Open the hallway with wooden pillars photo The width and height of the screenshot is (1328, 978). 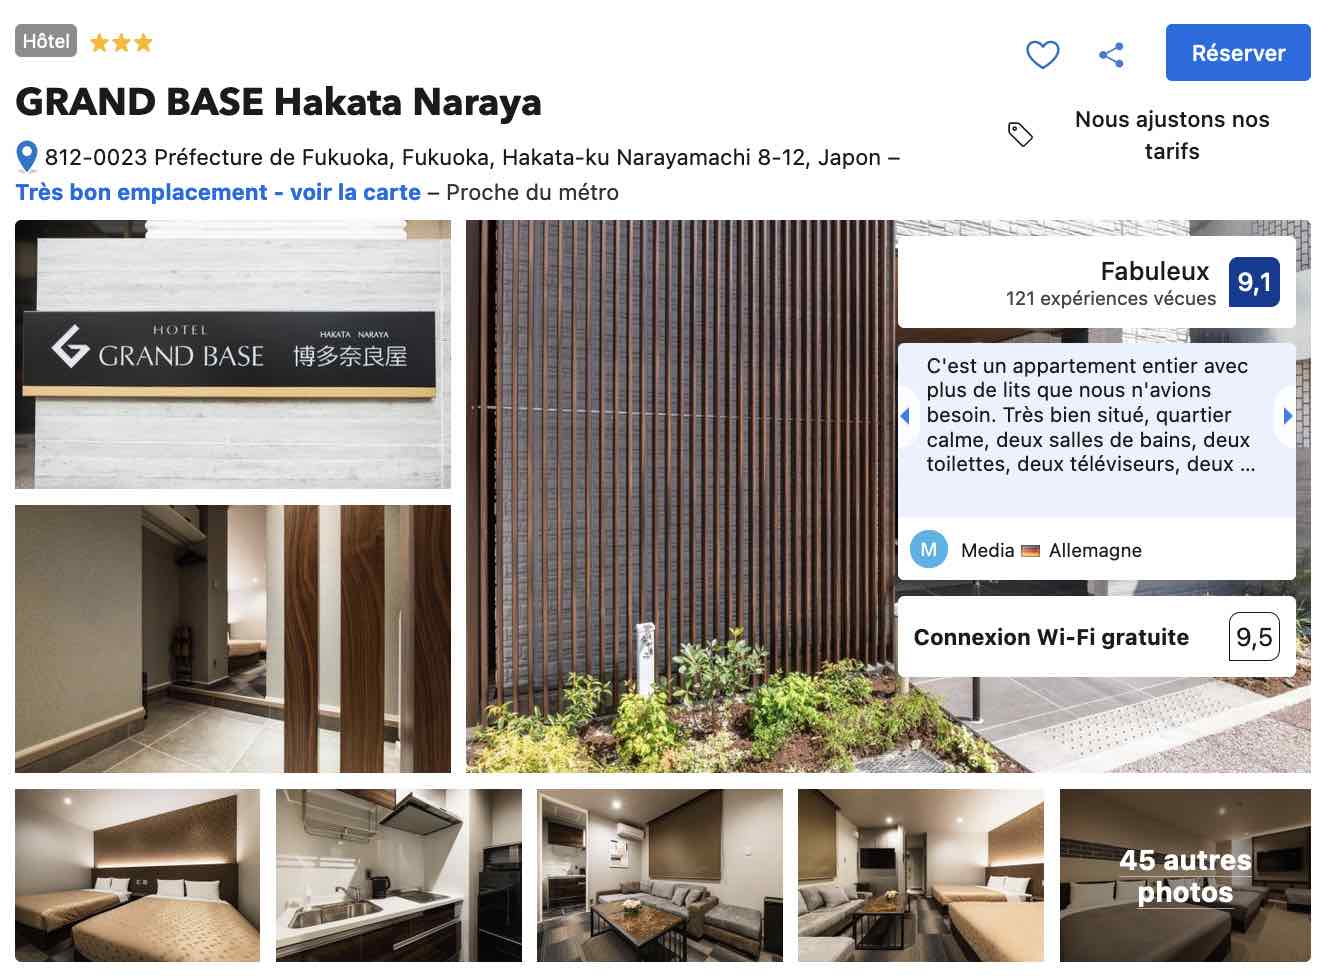[233, 638]
